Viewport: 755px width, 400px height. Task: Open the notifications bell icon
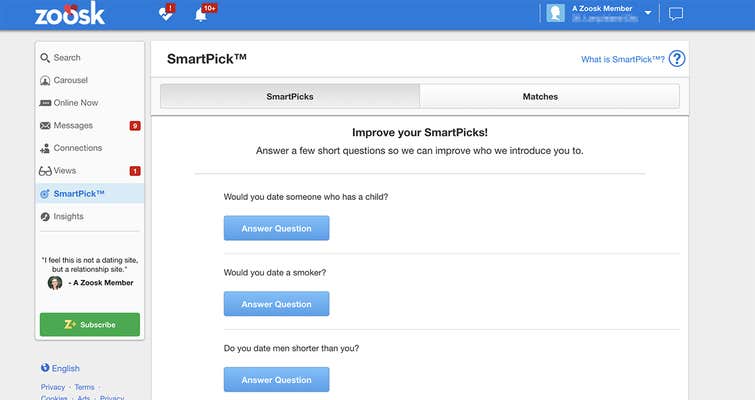[x=200, y=14]
